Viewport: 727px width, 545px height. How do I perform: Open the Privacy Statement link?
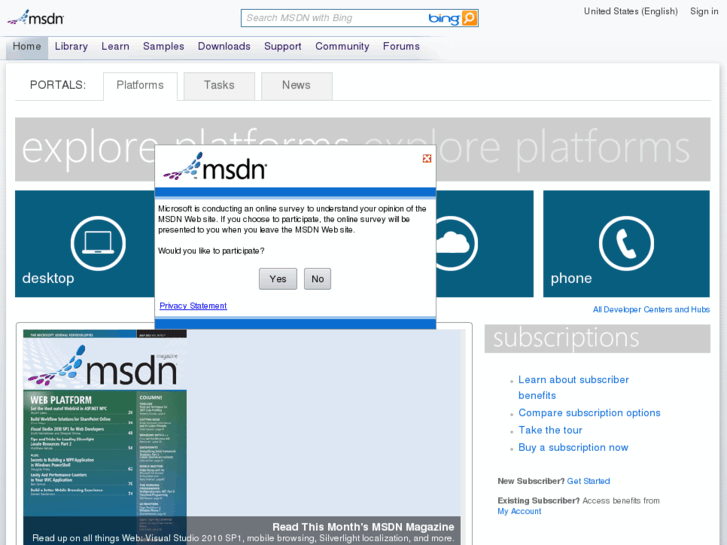(x=193, y=306)
